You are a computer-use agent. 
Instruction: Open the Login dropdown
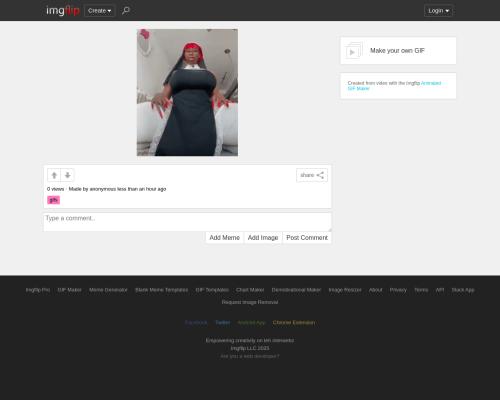(x=438, y=11)
